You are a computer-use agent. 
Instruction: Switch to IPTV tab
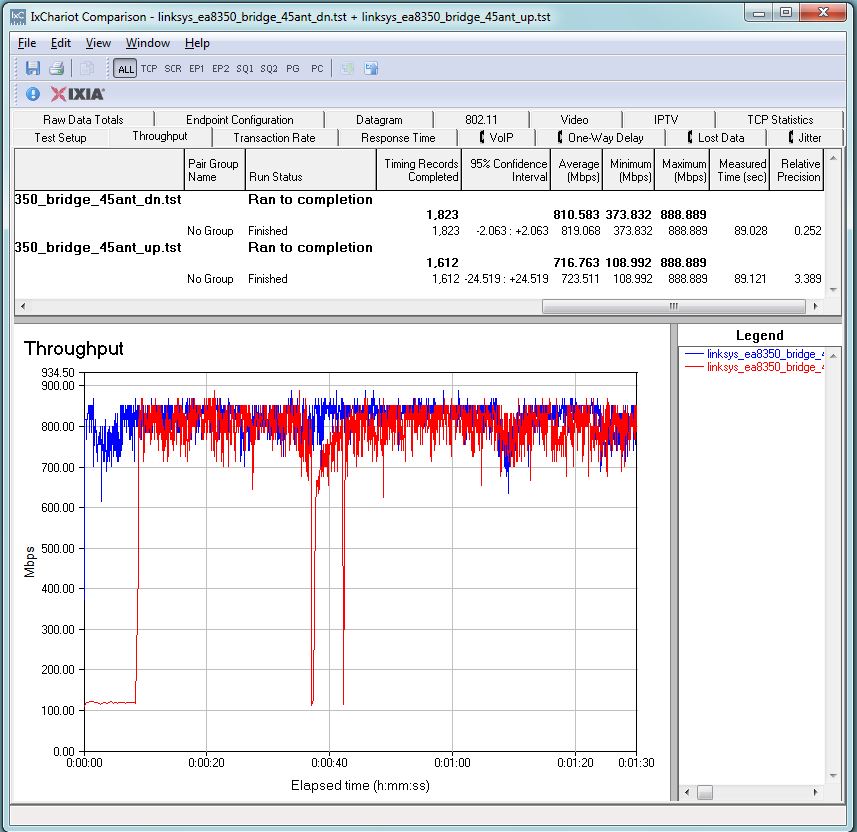pos(666,120)
